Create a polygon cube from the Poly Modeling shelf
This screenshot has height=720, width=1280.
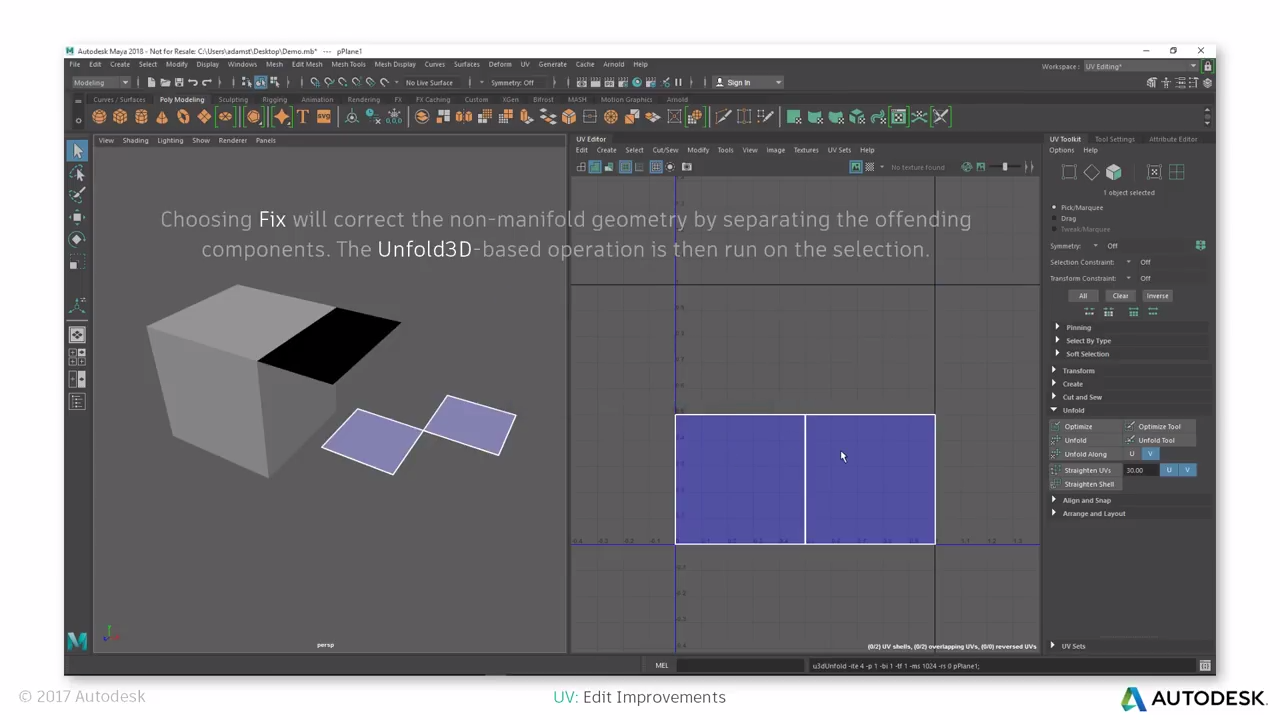click(x=120, y=117)
